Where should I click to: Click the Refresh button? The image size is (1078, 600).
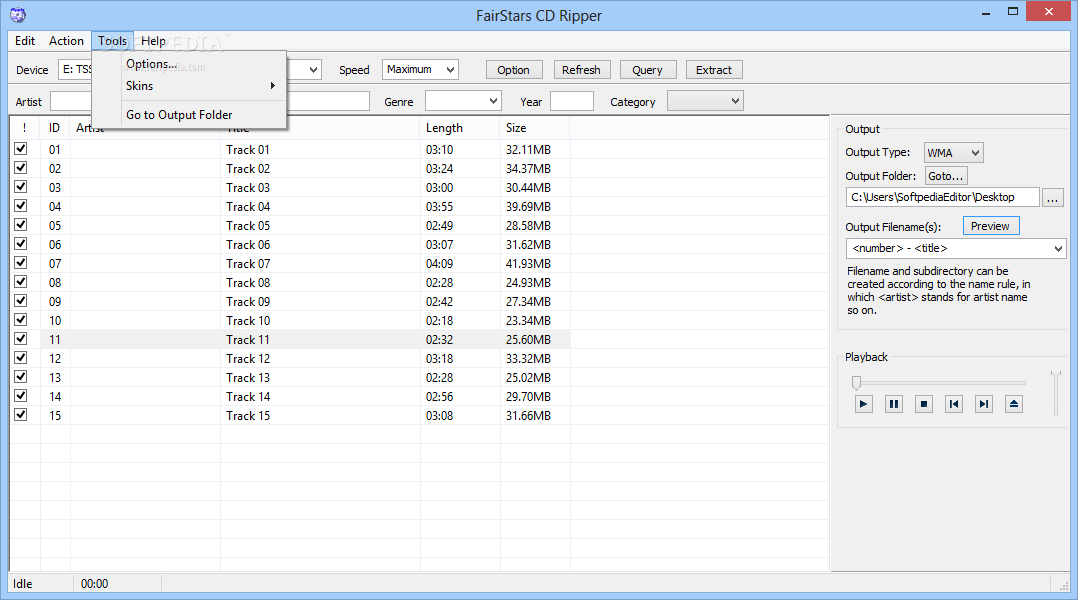tap(581, 70)
